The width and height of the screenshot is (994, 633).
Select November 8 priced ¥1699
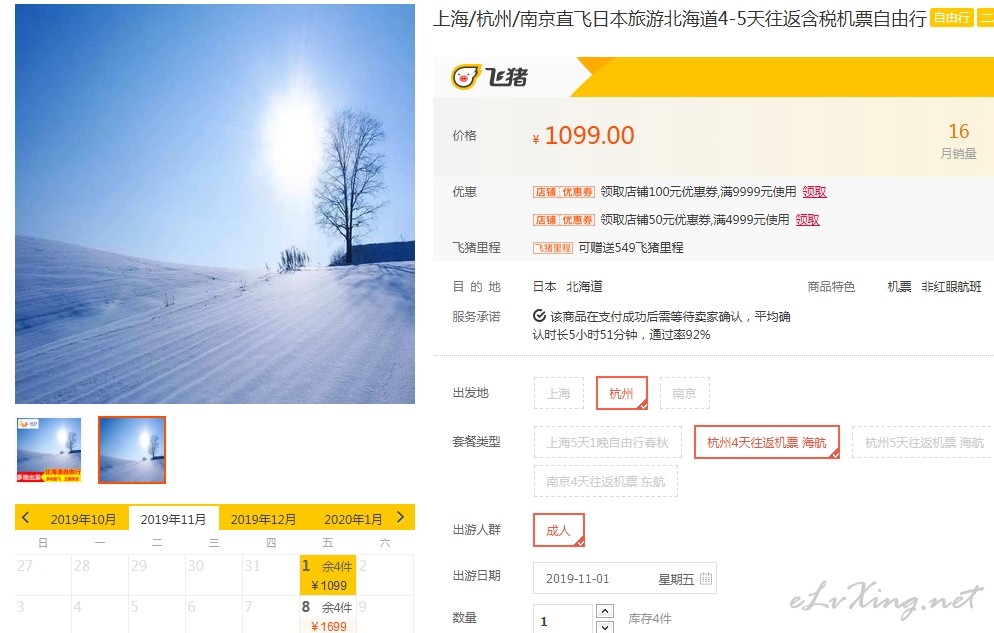pos(328,615)
